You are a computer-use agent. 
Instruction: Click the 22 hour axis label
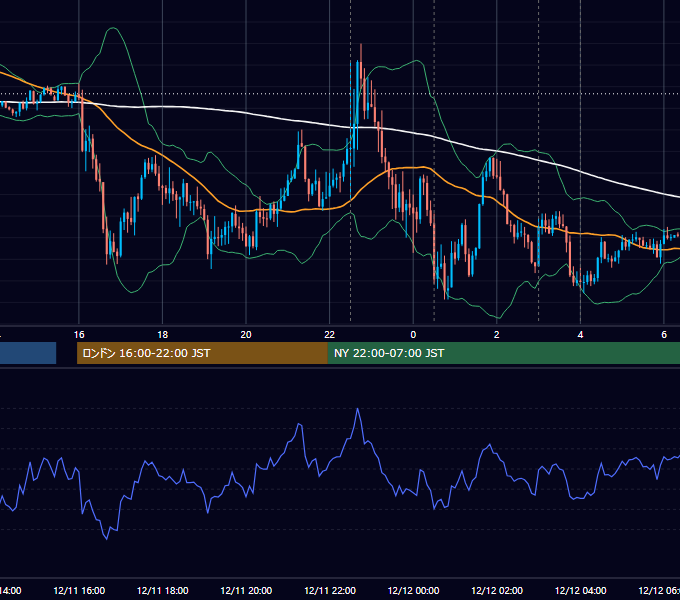tap(330, 335)
